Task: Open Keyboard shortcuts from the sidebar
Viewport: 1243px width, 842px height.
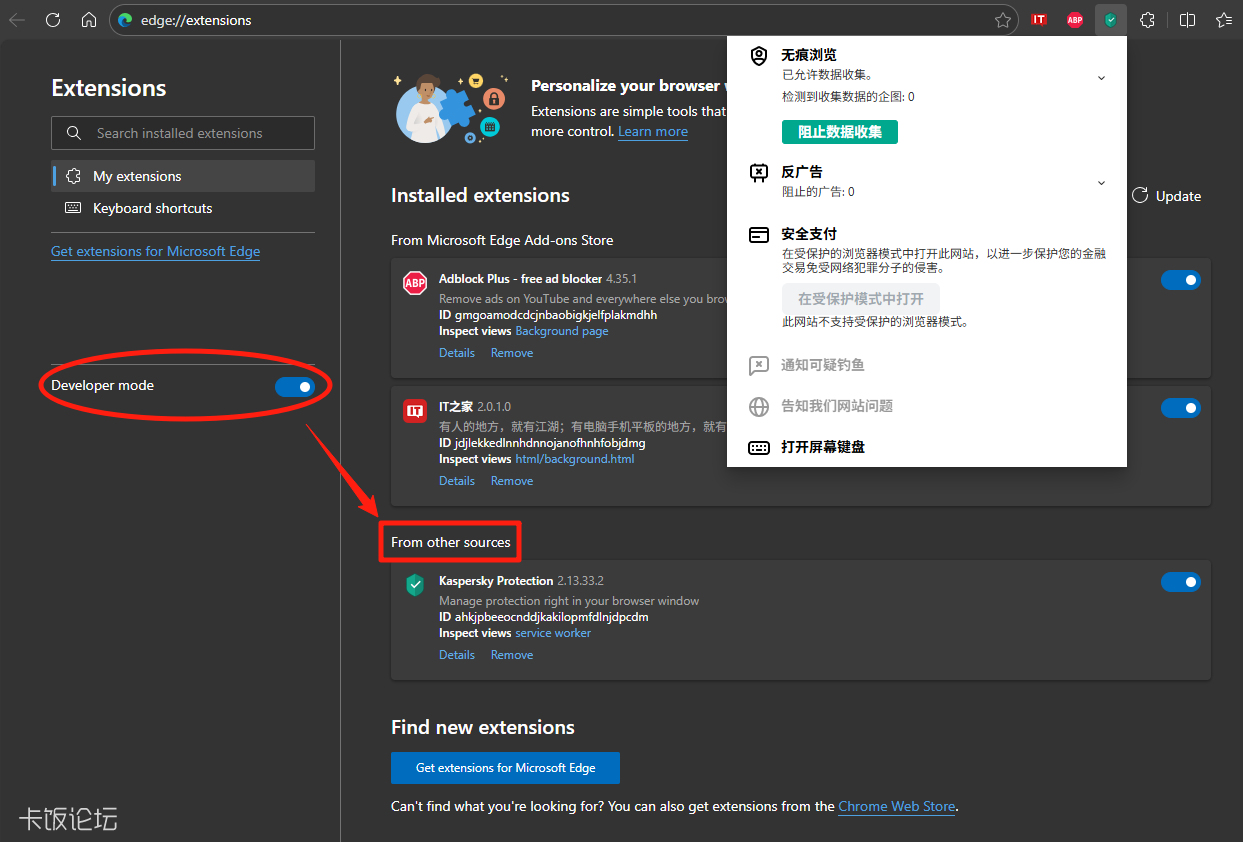Action: 151,208
